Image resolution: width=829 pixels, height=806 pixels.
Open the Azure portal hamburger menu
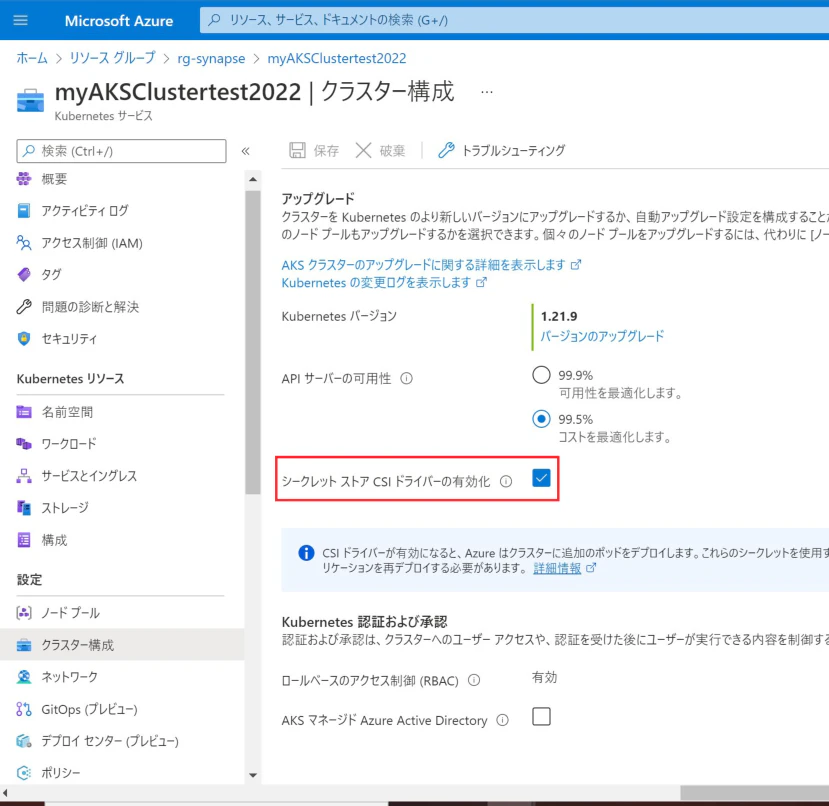click(21, 20)
